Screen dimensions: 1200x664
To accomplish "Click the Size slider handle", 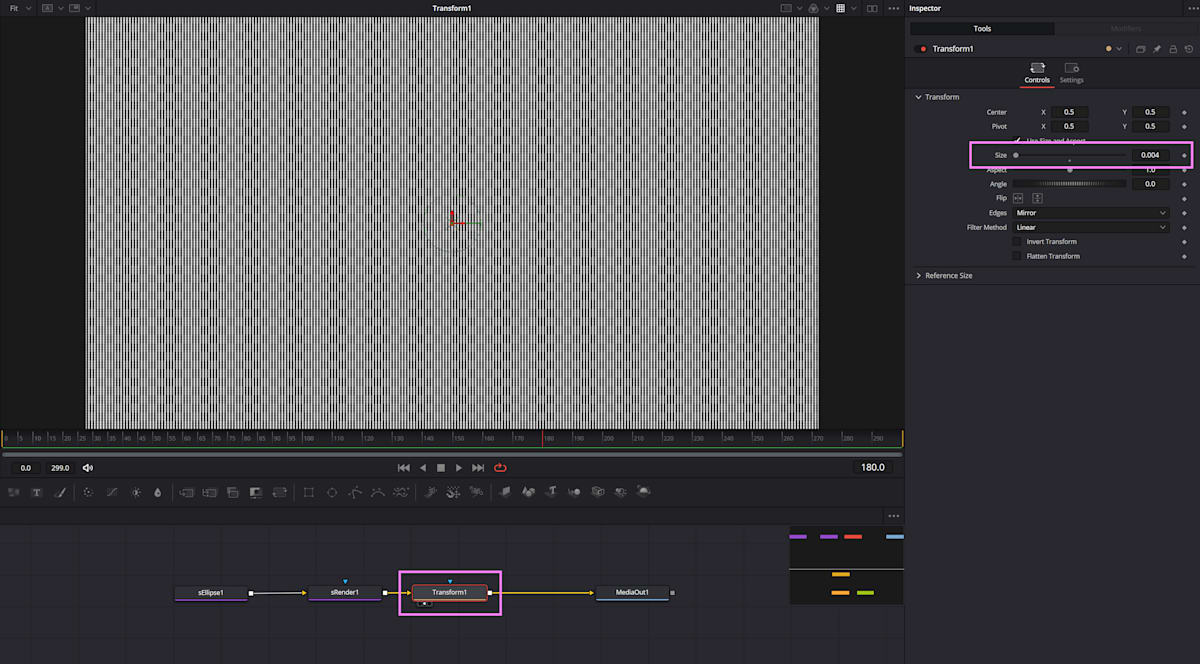I will pos(1016,155).
